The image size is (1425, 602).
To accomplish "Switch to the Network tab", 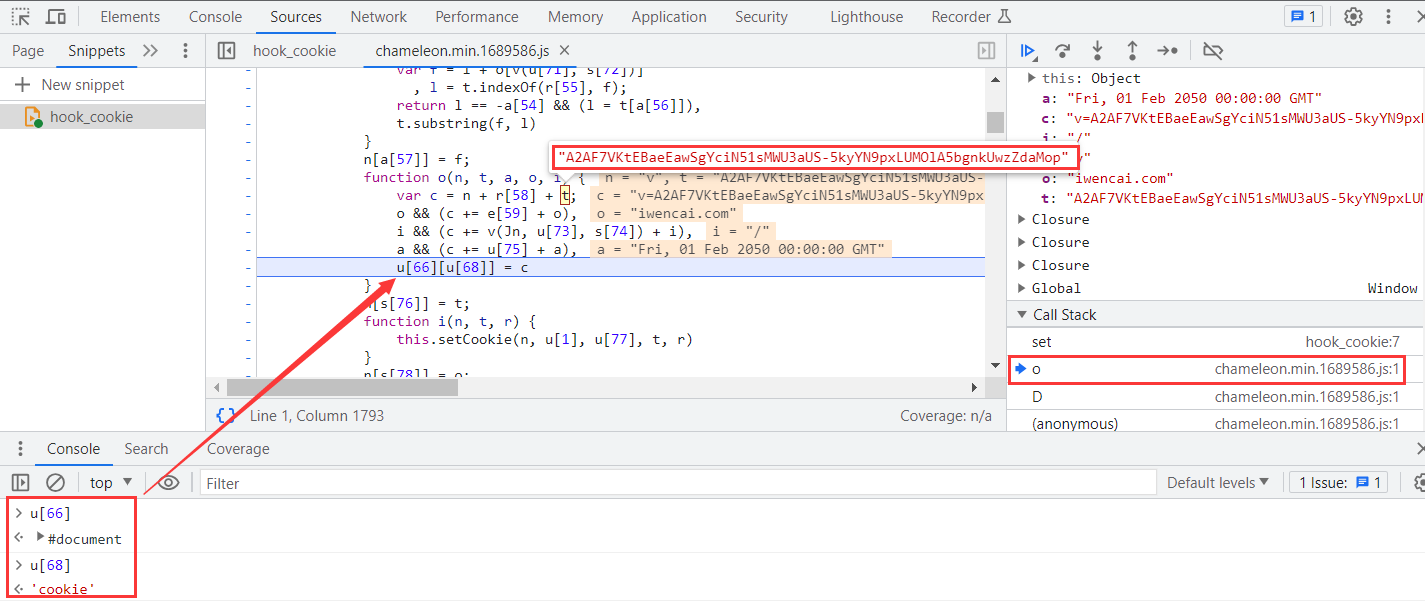I will coord(378,17).
